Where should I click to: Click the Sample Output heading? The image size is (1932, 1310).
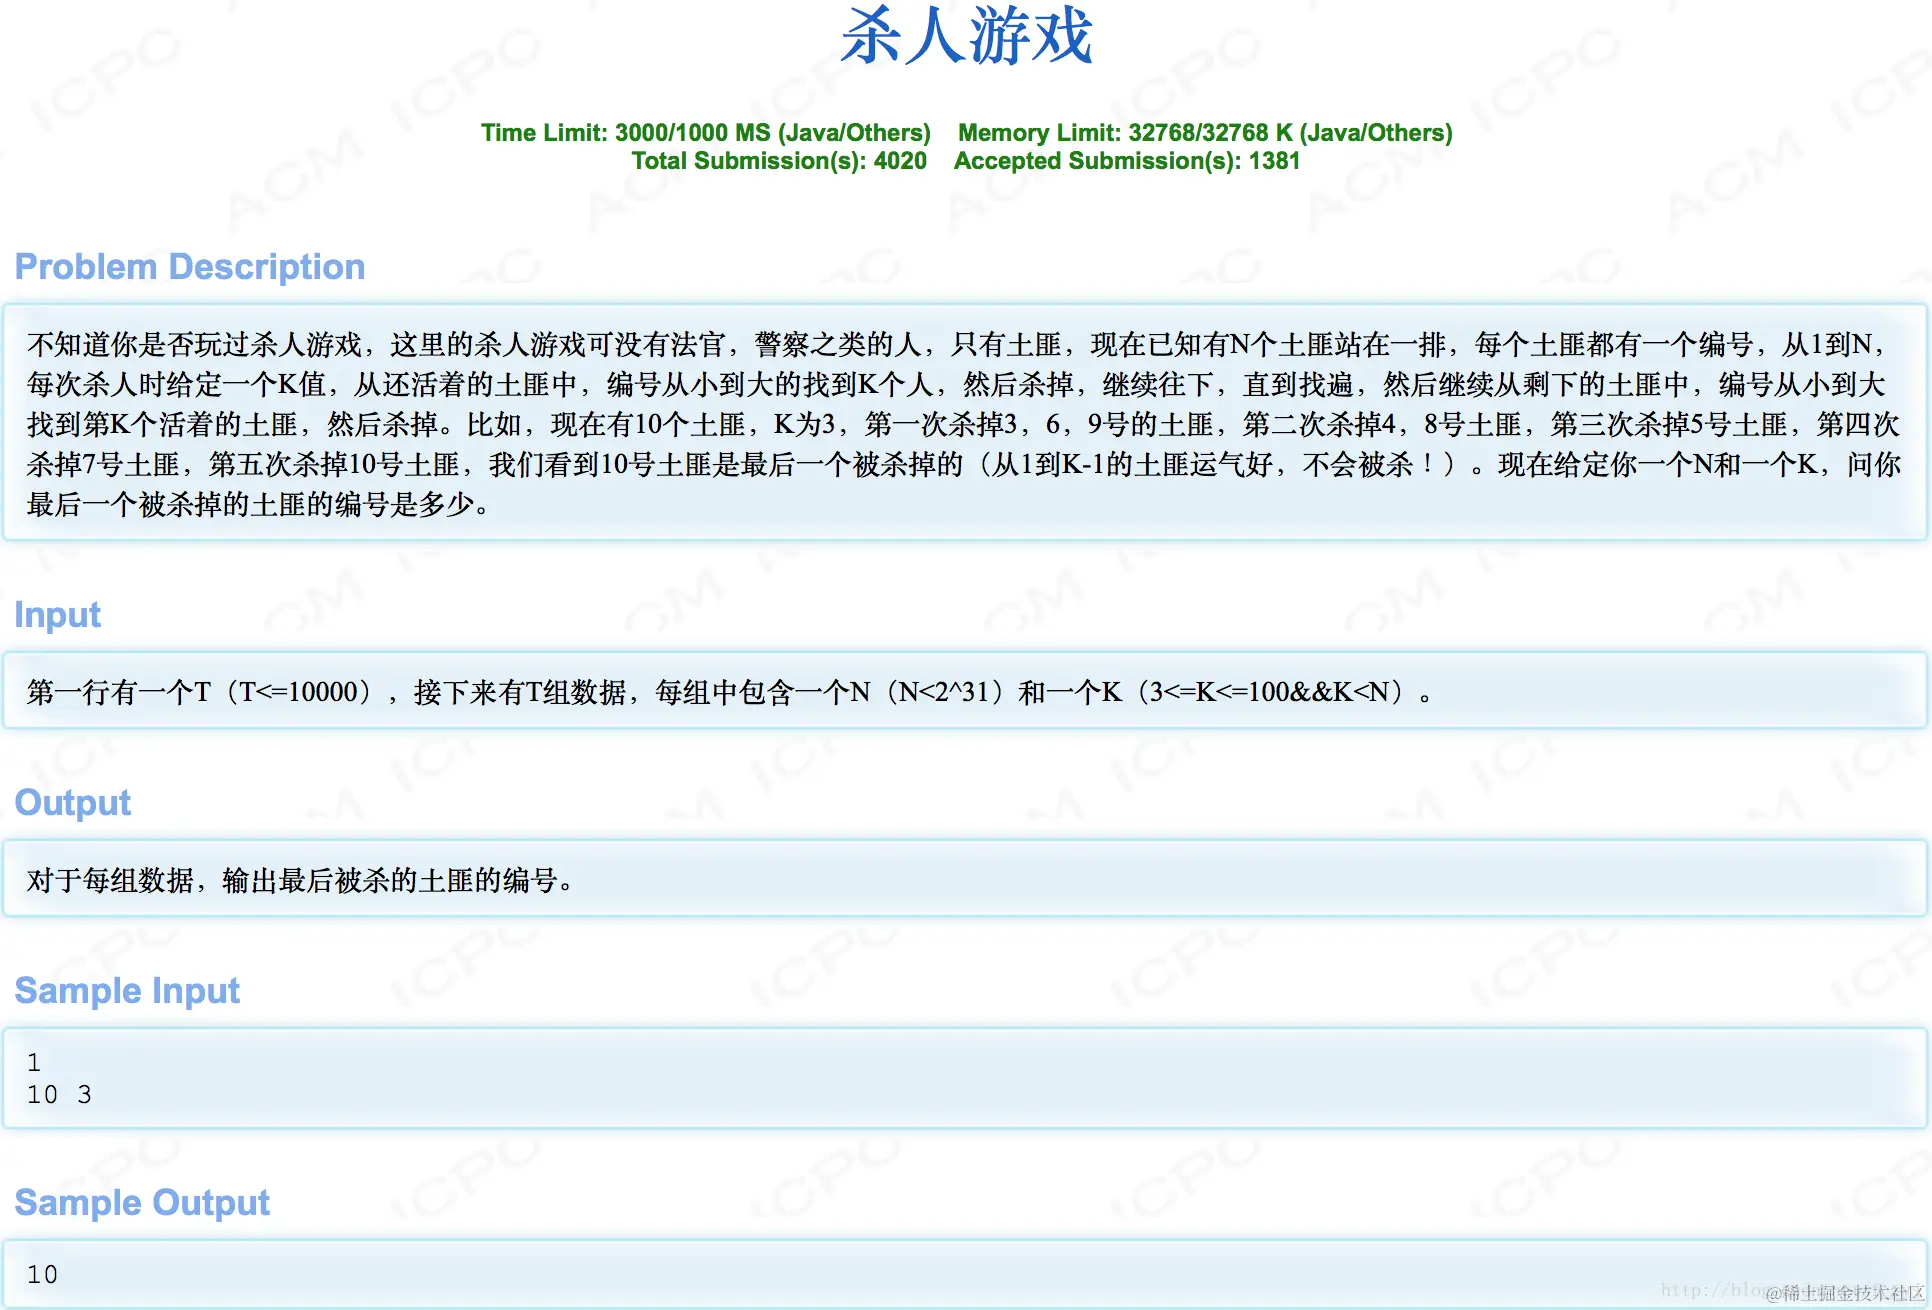point(142,1203)
